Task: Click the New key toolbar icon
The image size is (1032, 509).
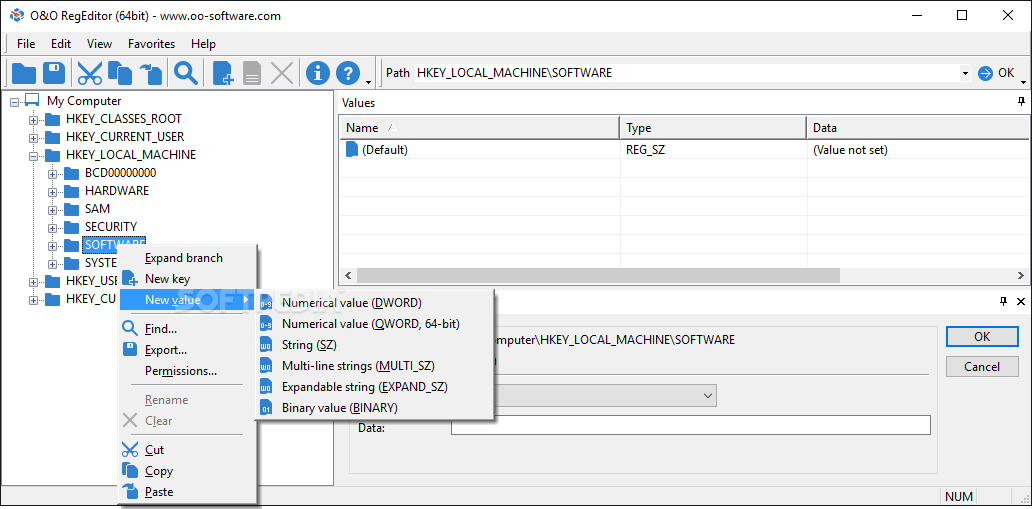Action: click(223, 73)
